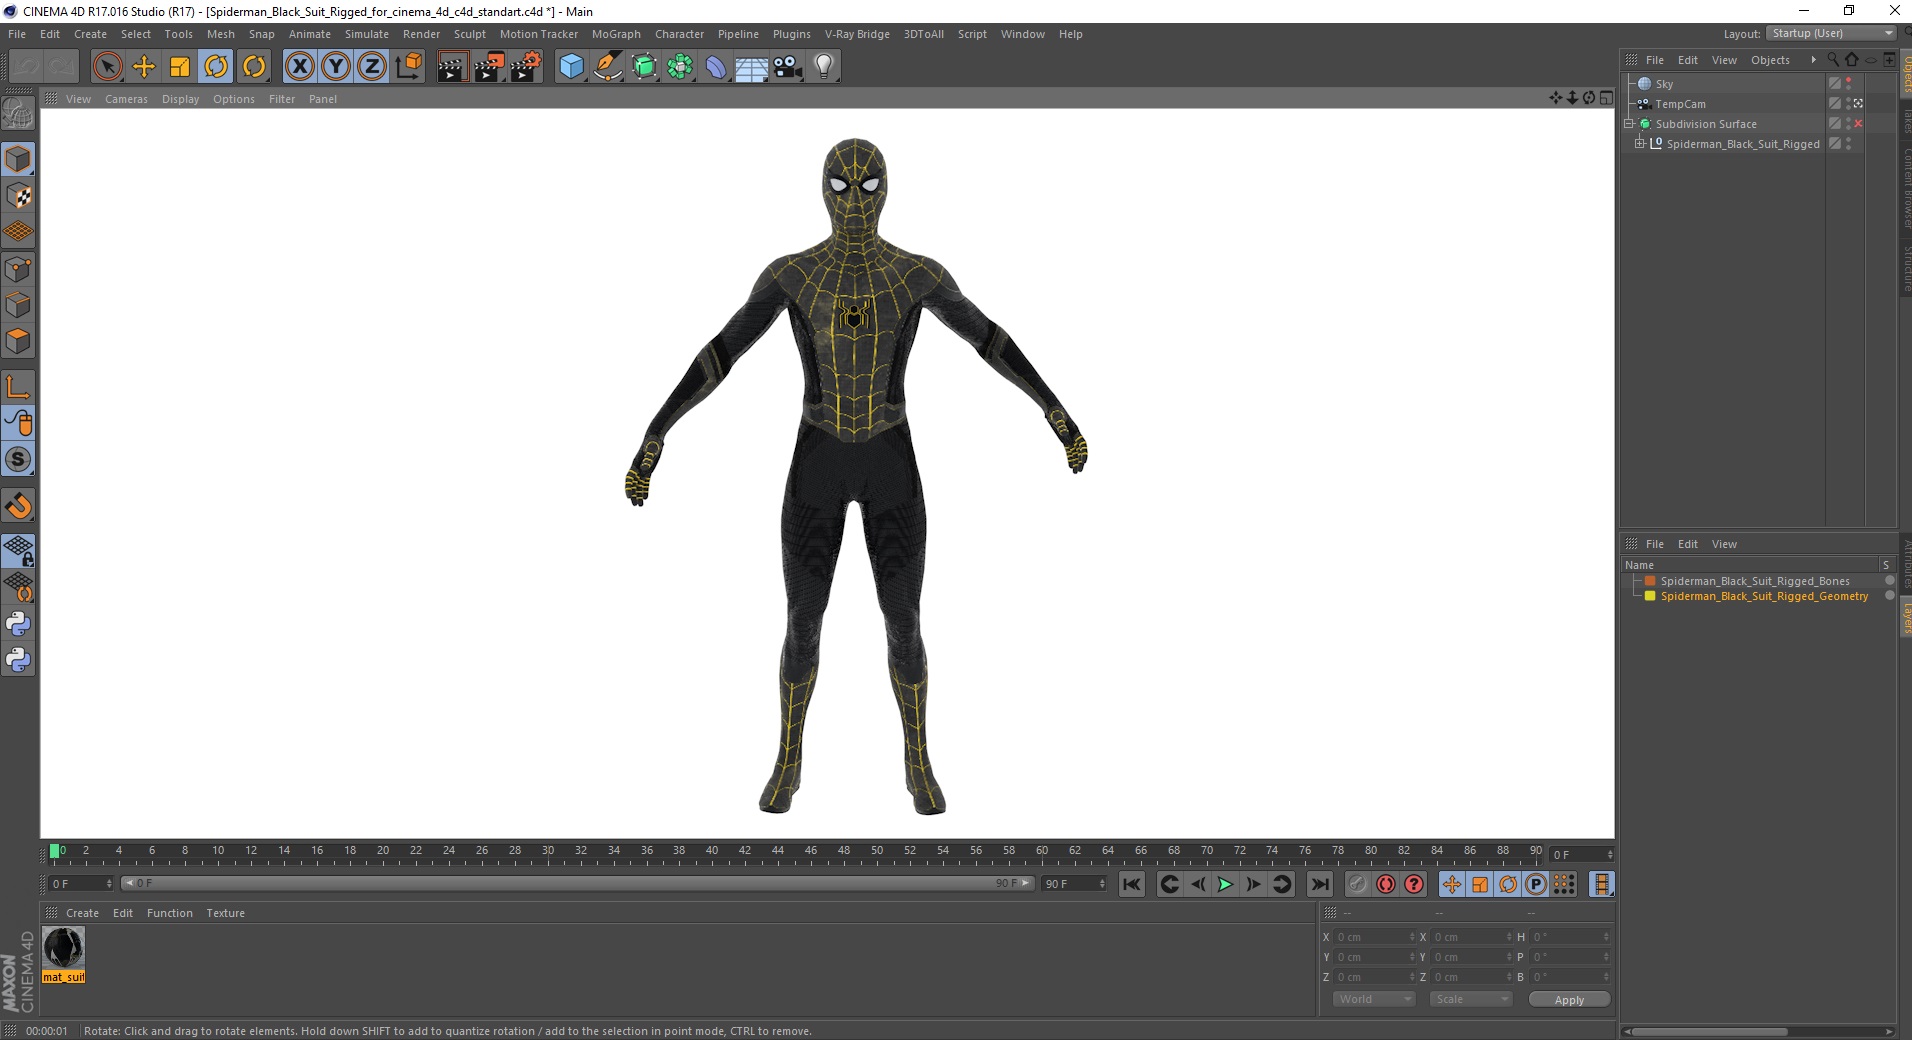Open the Simulate menu
Image resolution: width=1912 pixels, height=1040 pixels.
(367, 34)
